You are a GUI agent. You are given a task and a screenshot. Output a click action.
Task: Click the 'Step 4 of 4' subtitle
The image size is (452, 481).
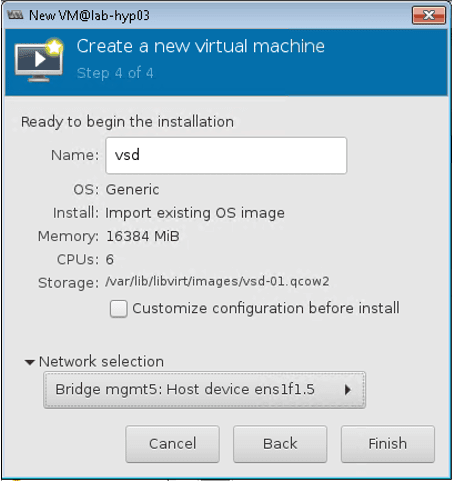[115, 73]
